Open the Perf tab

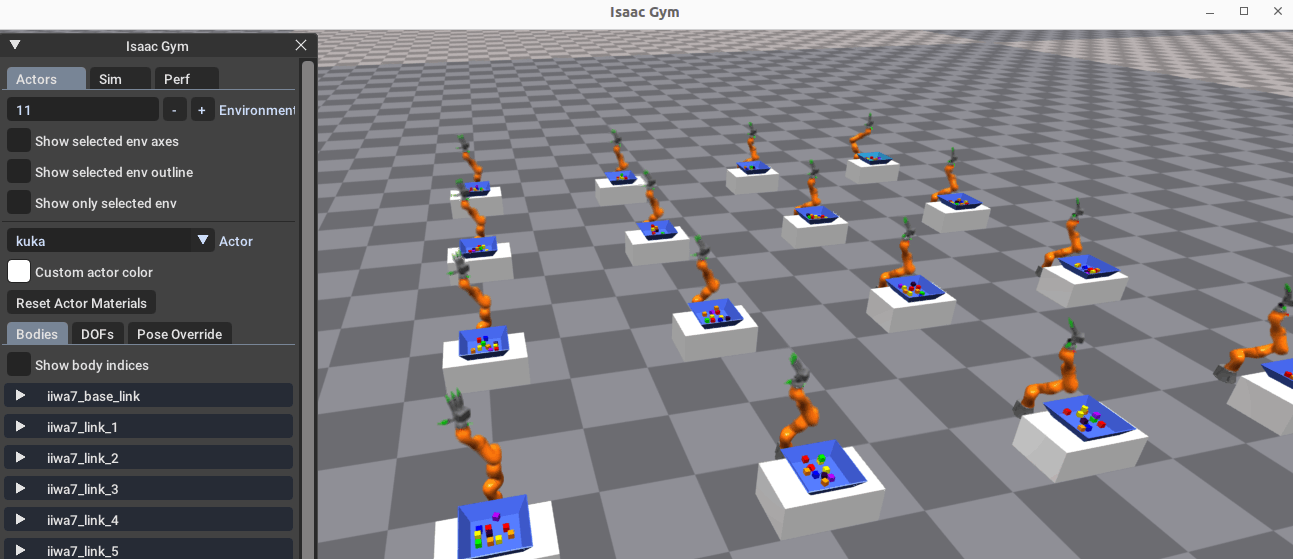click(x=186, y=79)
